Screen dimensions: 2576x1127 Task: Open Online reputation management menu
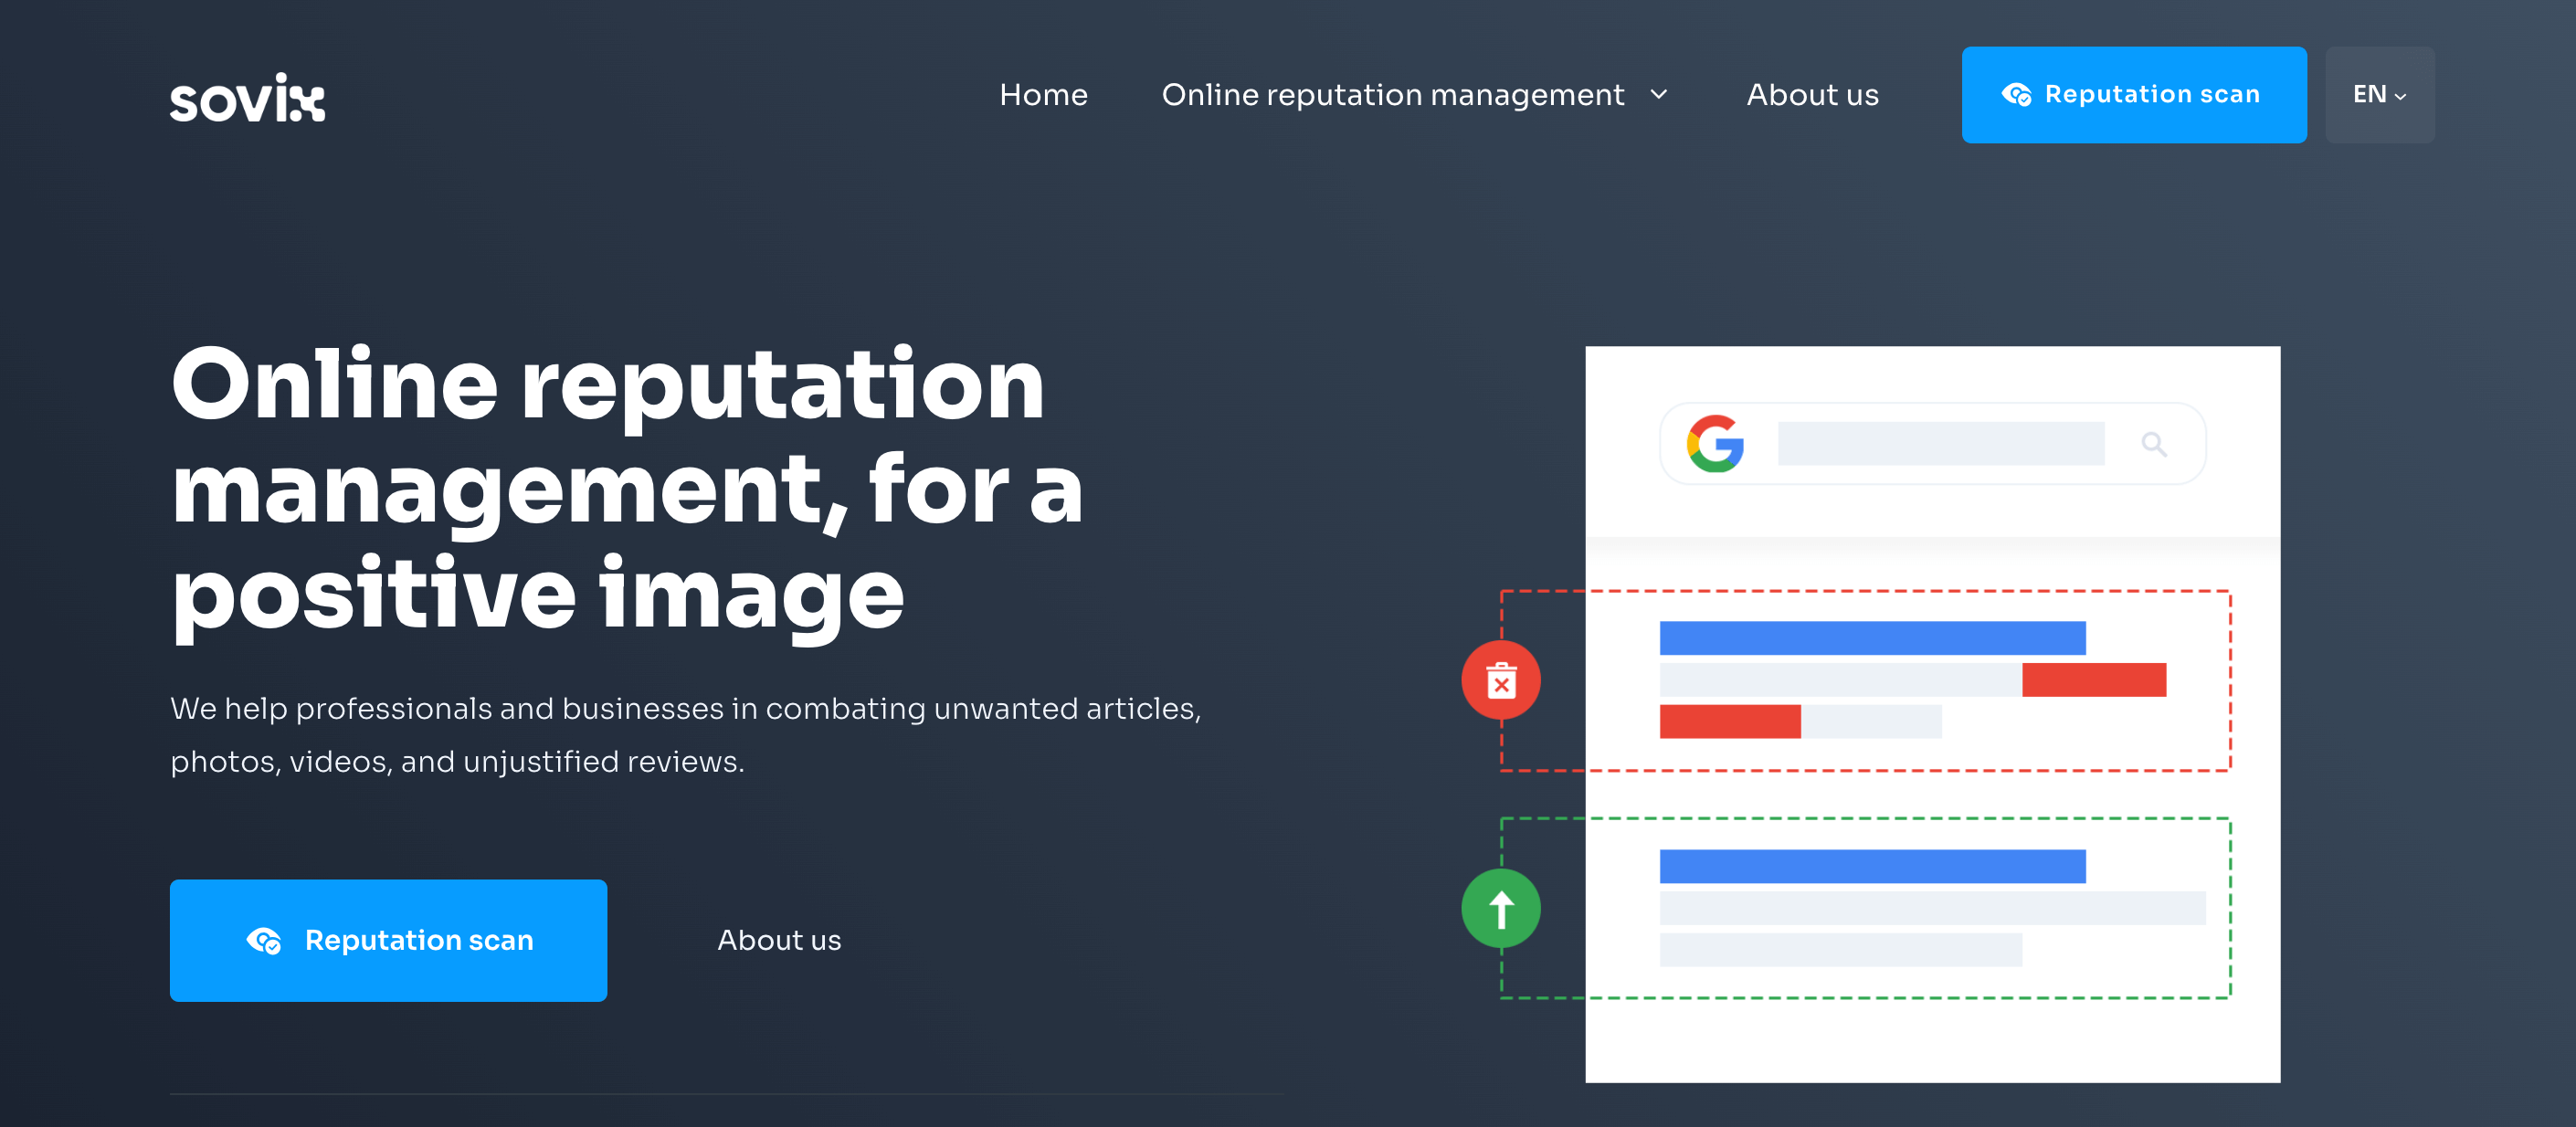(1392, 95)
